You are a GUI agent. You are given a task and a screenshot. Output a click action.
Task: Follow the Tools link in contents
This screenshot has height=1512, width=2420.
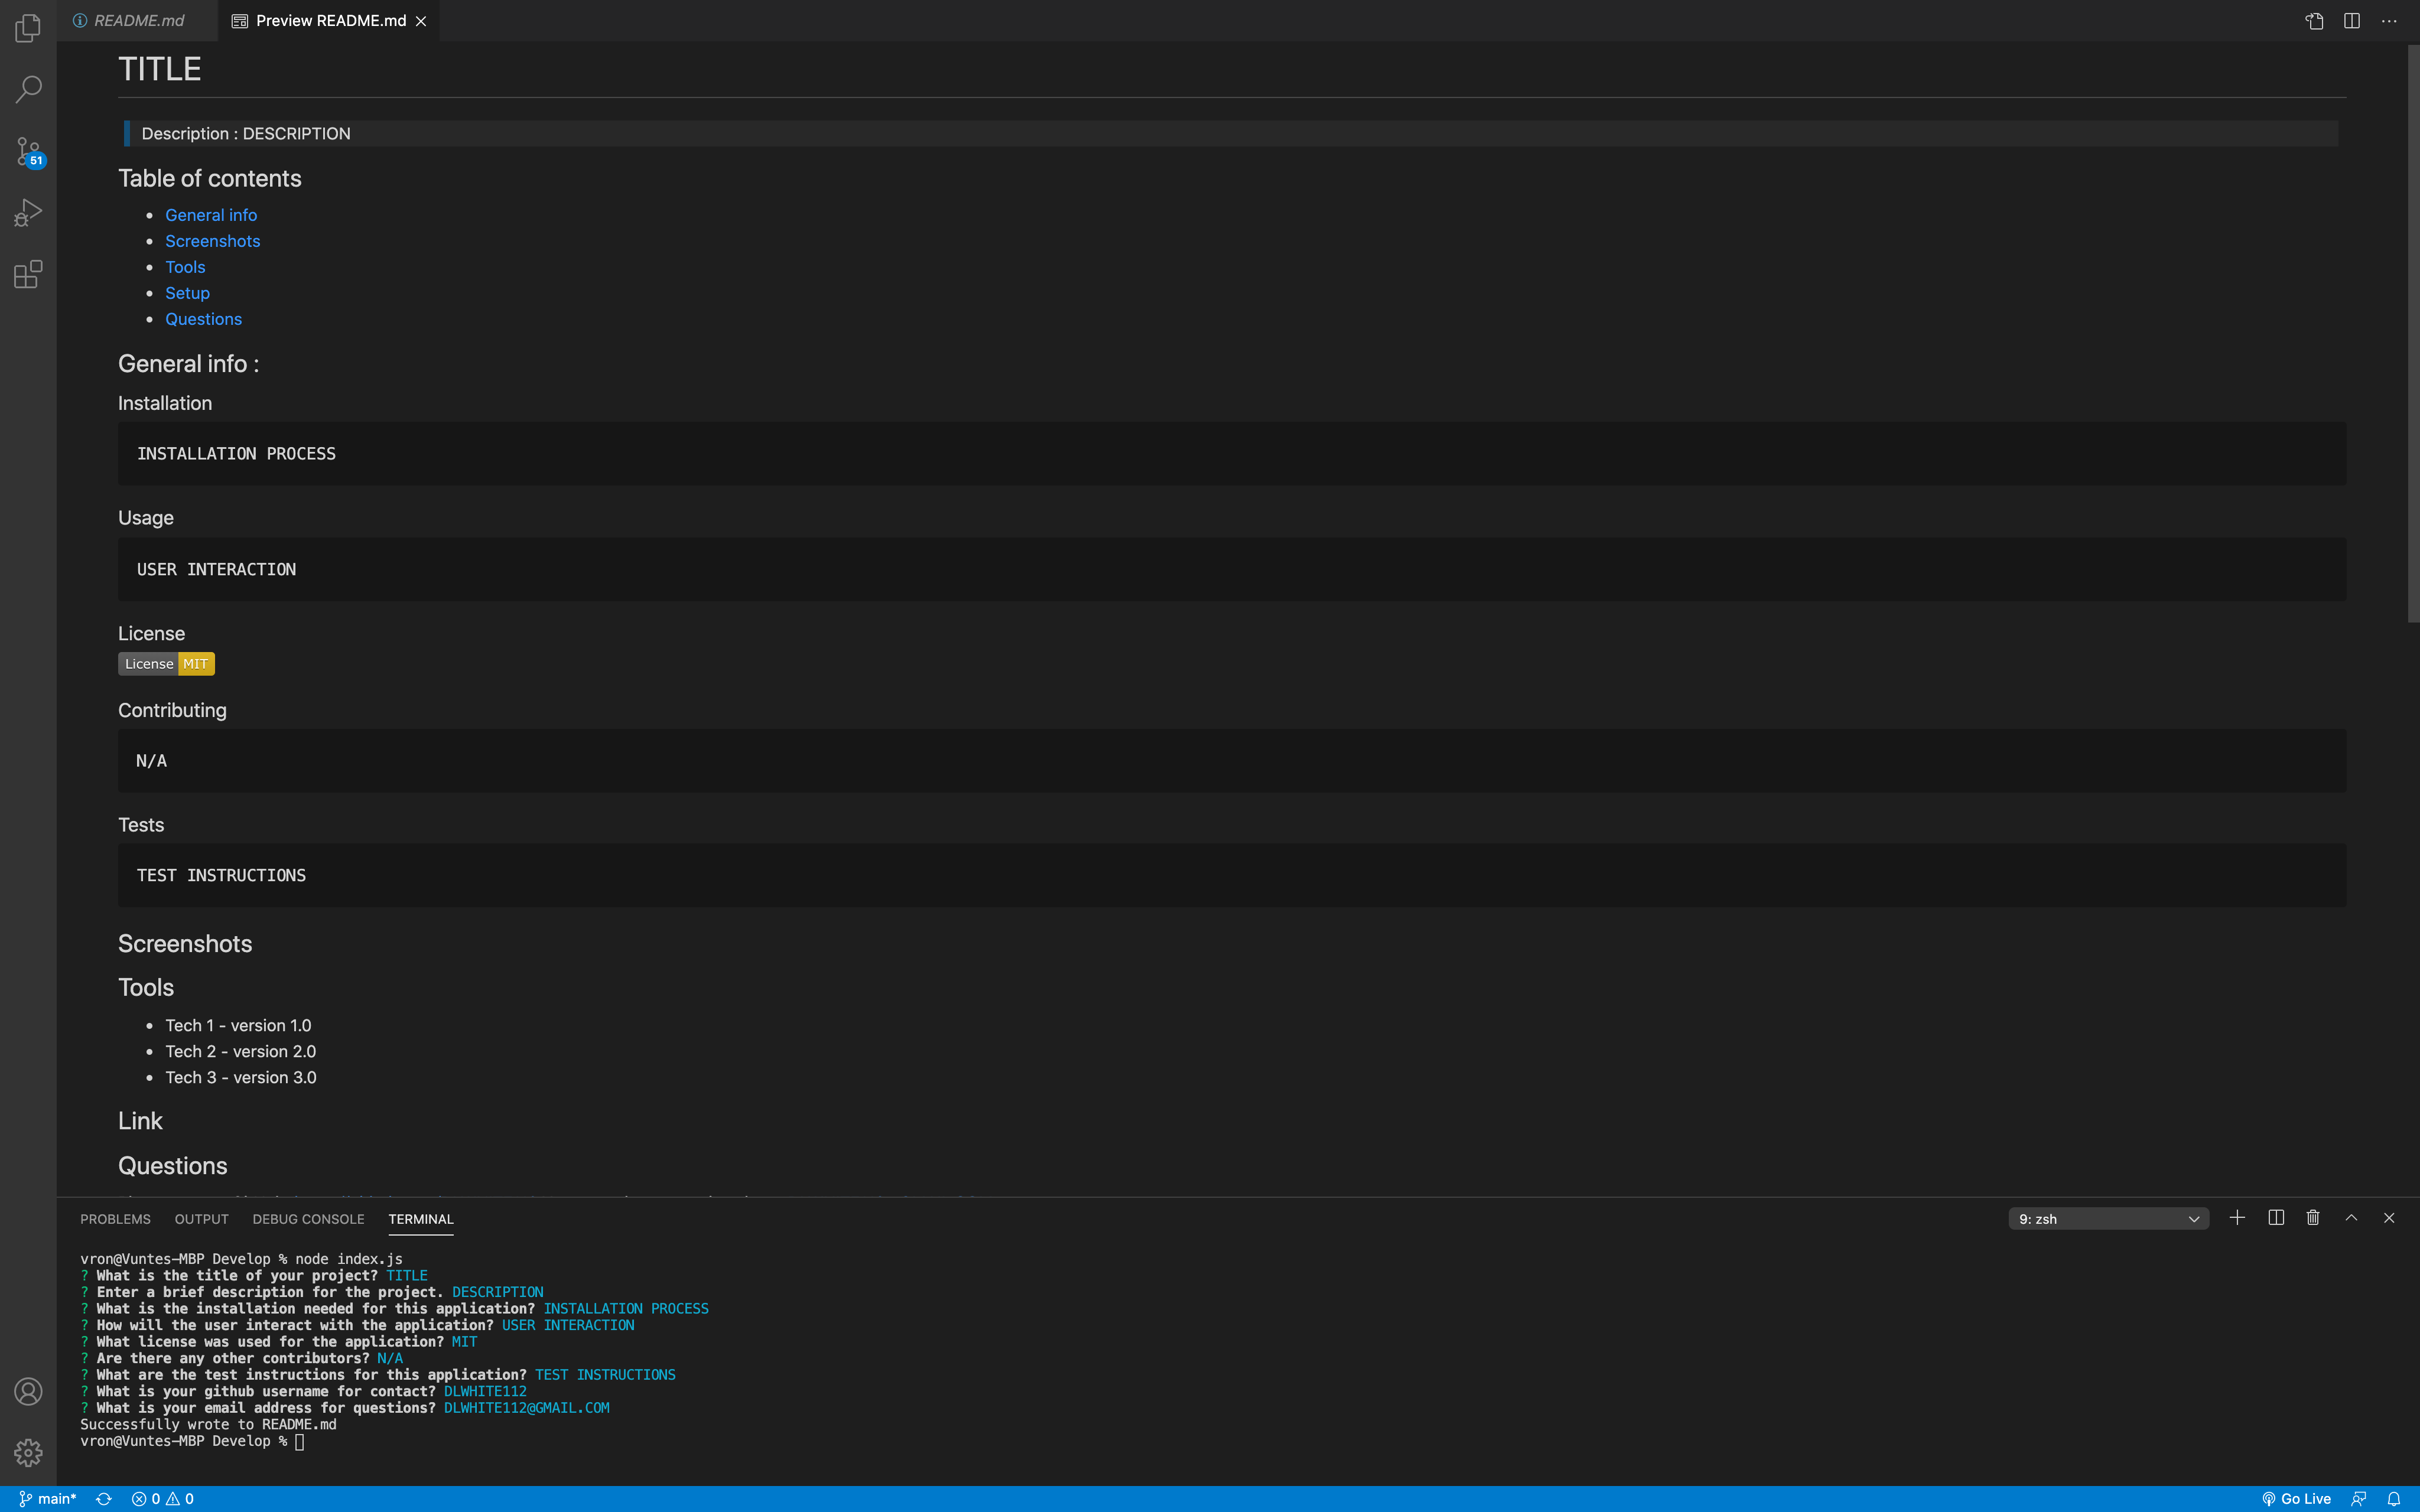(x=185, y=267)
